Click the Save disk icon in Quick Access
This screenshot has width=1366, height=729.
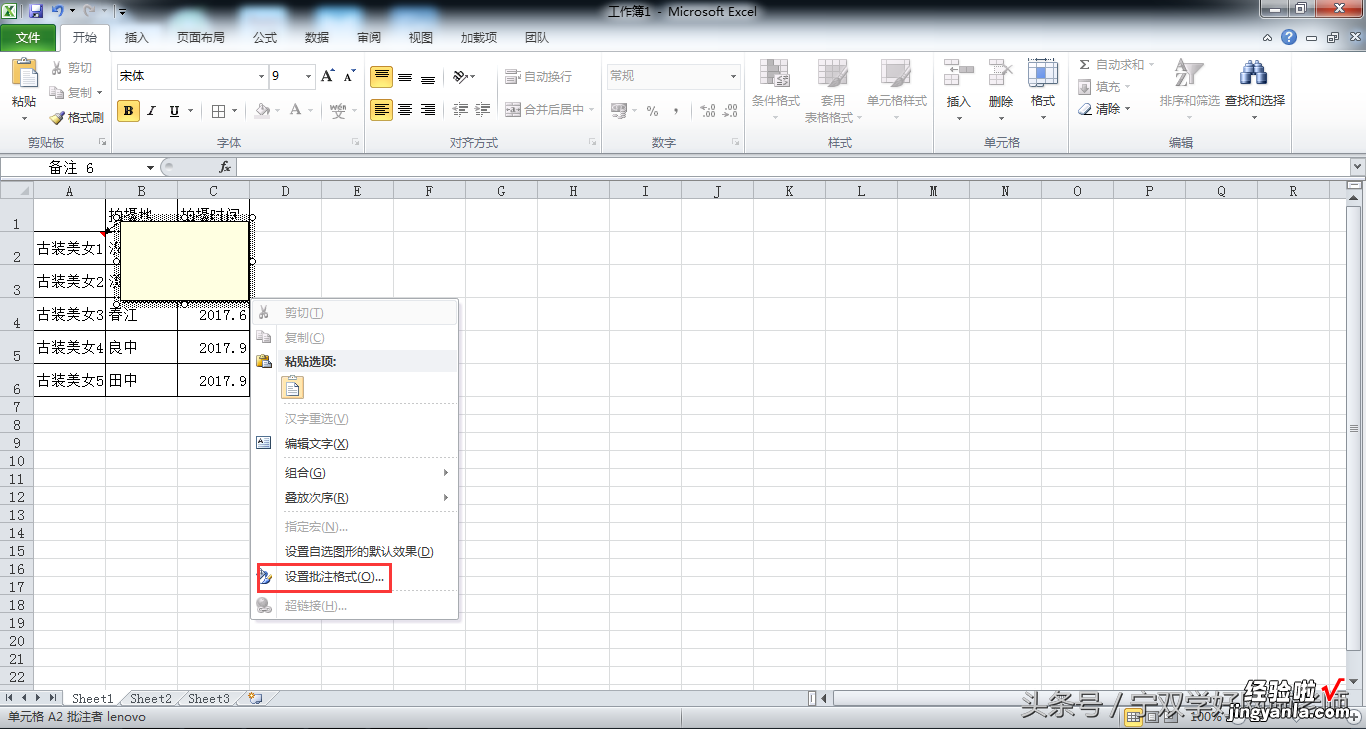click(36, 11)
